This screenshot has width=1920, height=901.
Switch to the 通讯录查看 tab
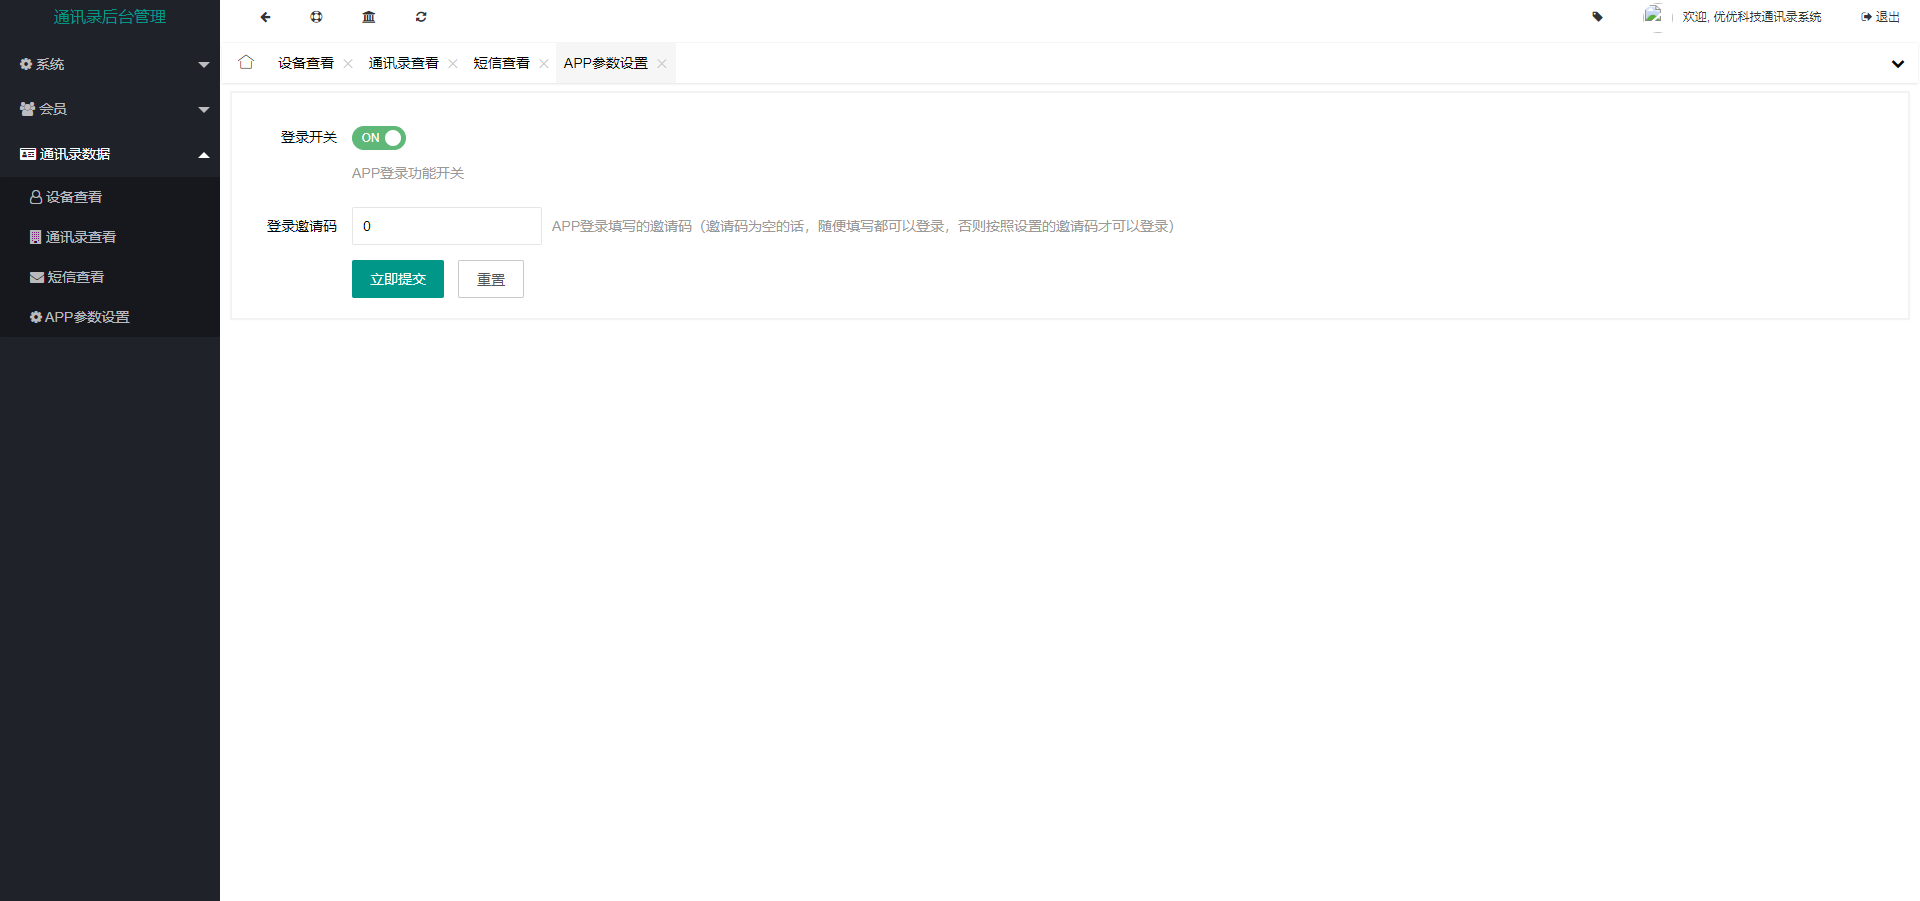click(402, 62)
